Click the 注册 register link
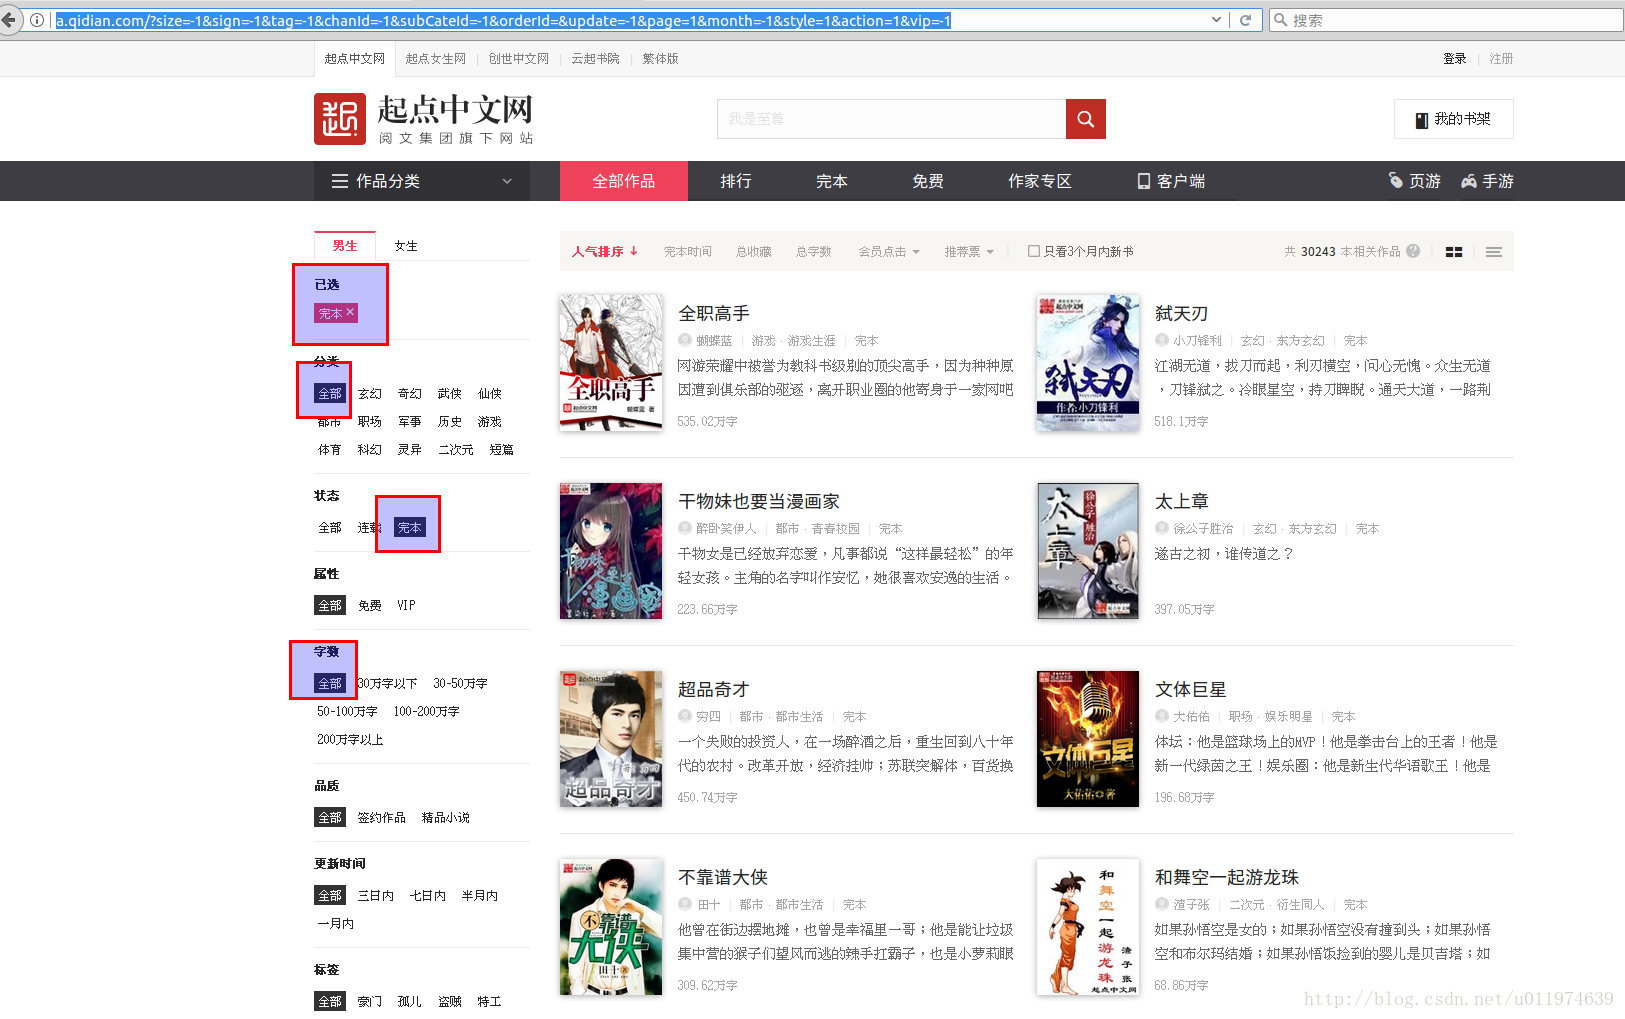 (1501, 59)
